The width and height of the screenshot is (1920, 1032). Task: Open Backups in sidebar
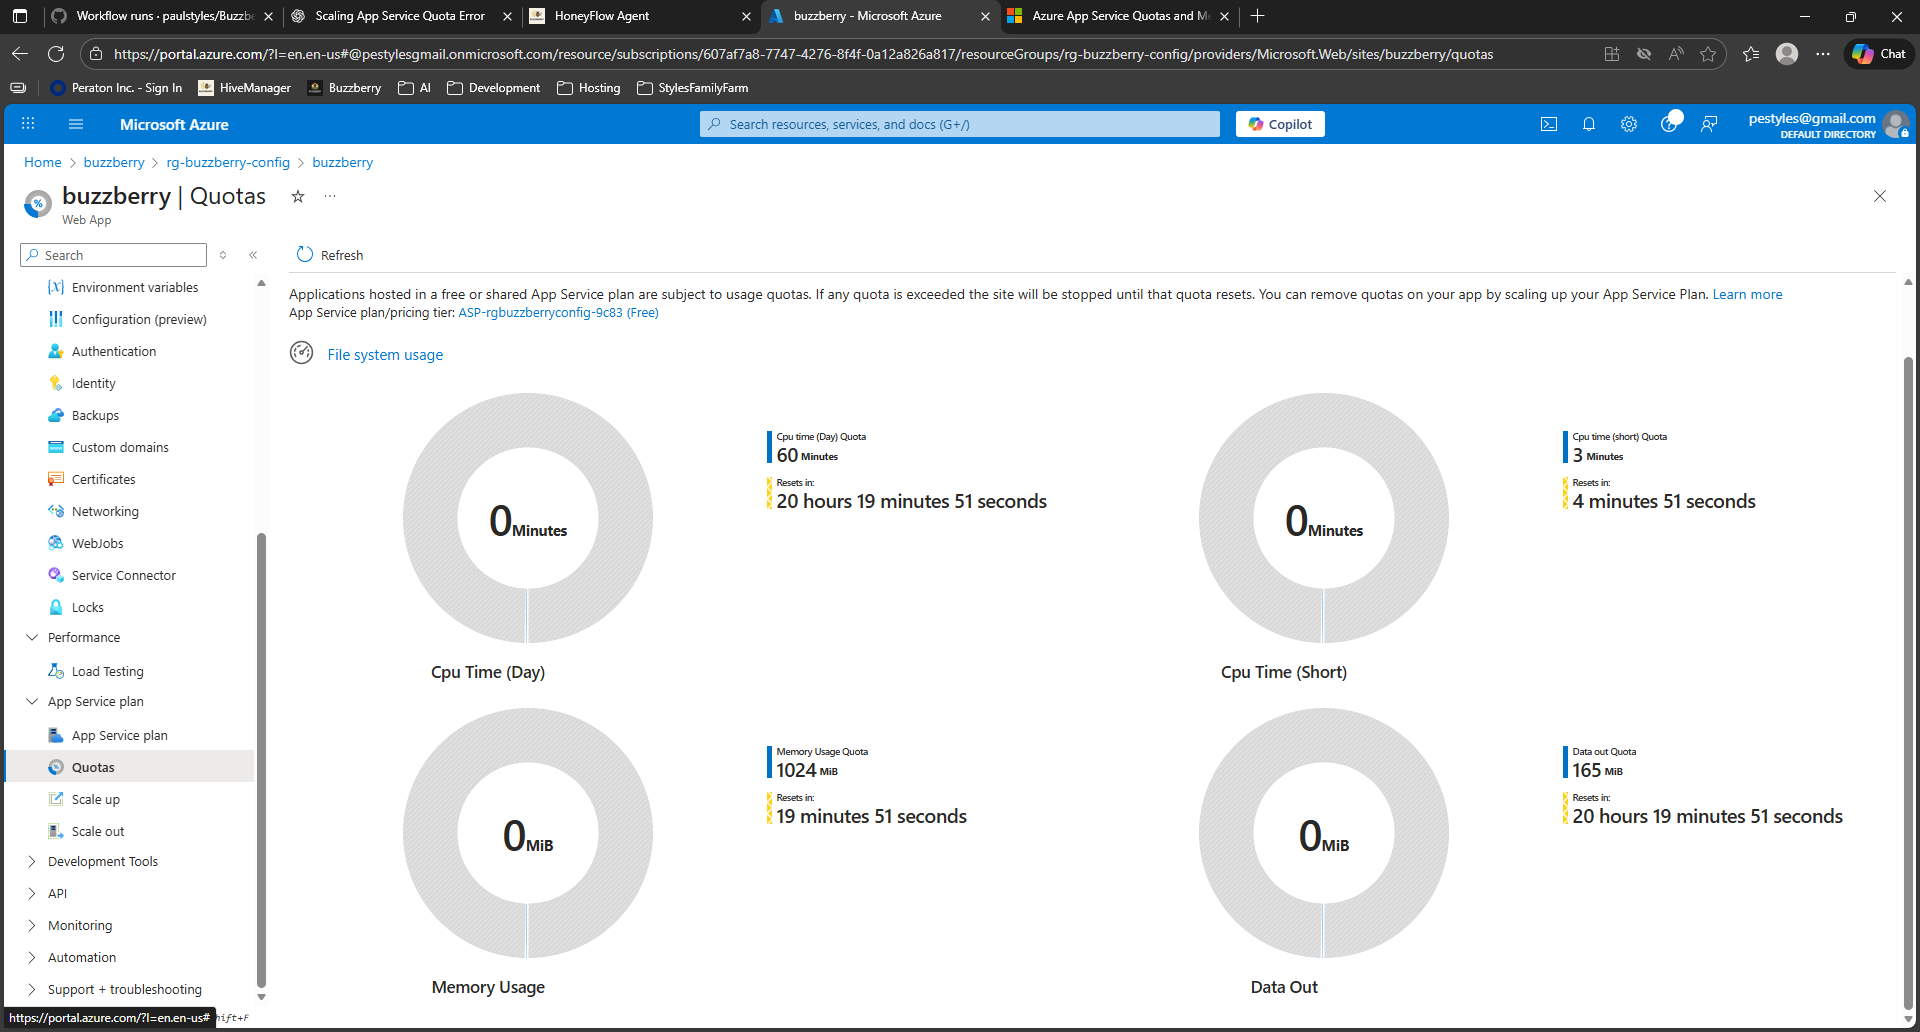click(x=95, y=415)
